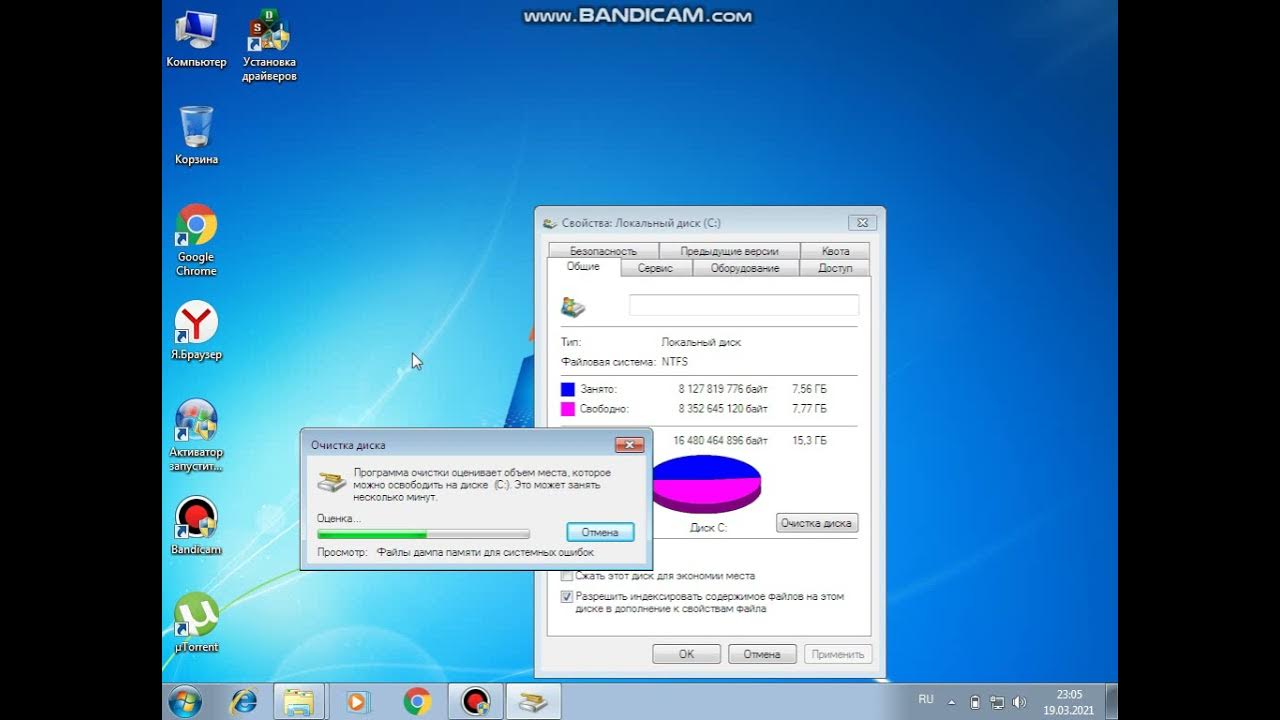Click the Disk Cleanup dialog drive icon
The height and width of the screenshot is (720, 1280).
click(x=331, y=481)
